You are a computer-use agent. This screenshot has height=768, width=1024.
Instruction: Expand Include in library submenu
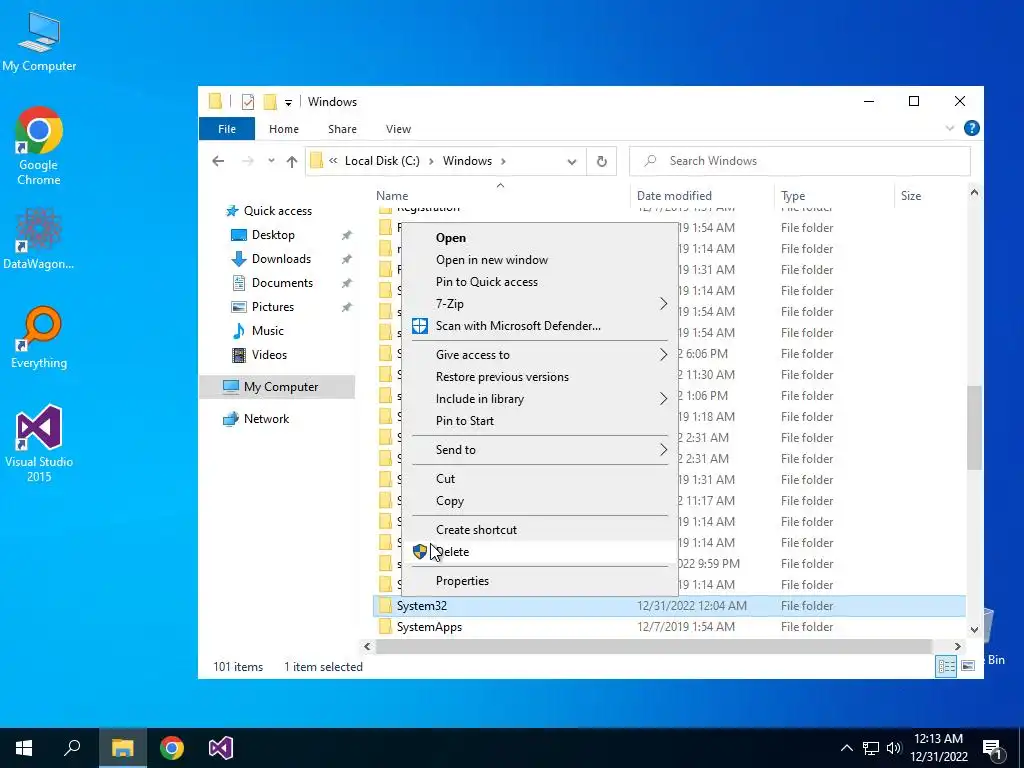pos(540,399)
